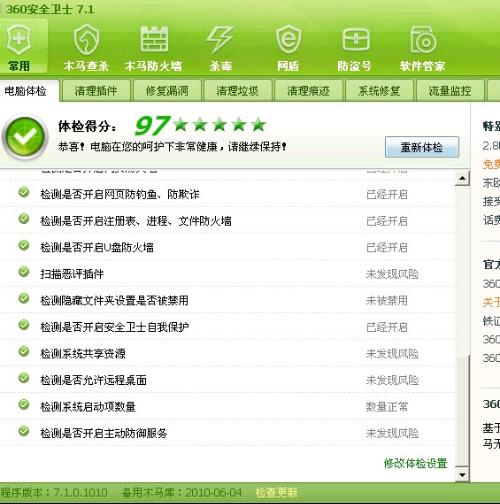500x504 pixels.
Task: Select 检测是否允许远程桌面 text
Action: pyautogui.click(x=93, y=380)
